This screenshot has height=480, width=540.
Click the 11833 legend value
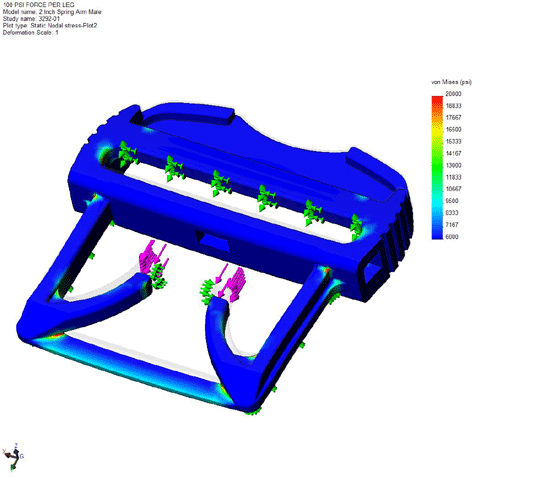[453, 177]
